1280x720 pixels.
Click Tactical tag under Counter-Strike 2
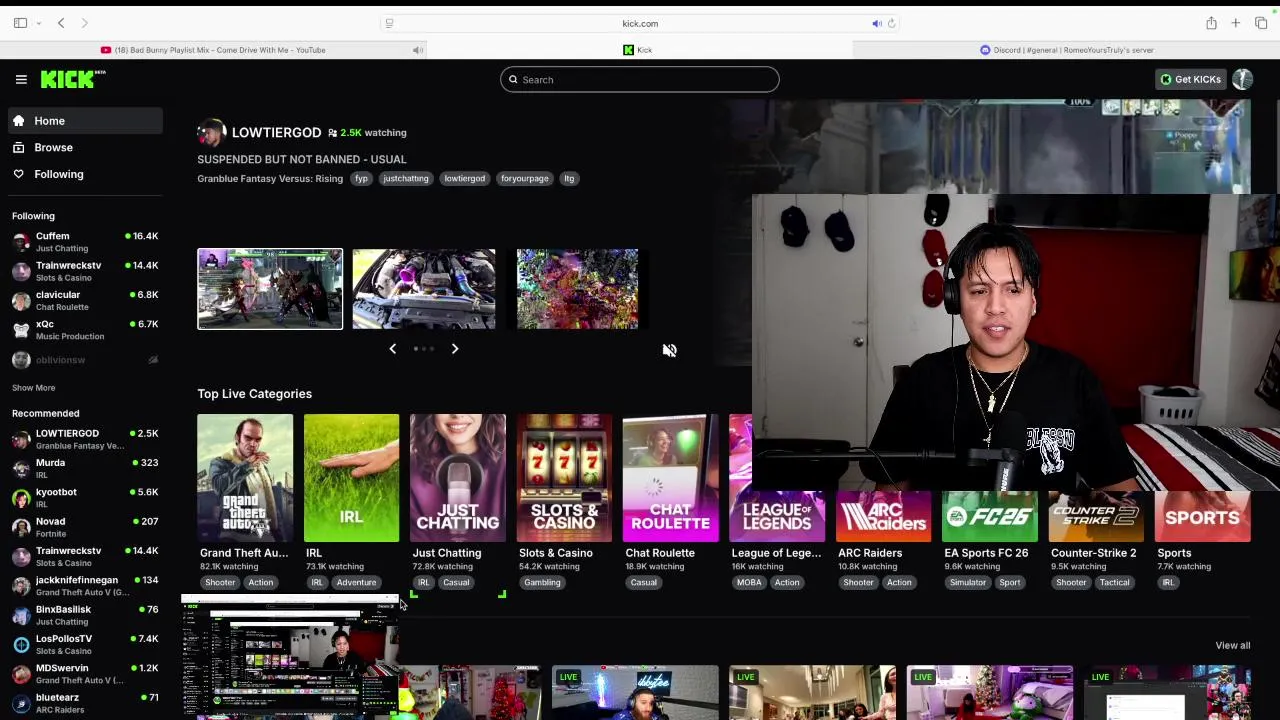pos(1114,583)
